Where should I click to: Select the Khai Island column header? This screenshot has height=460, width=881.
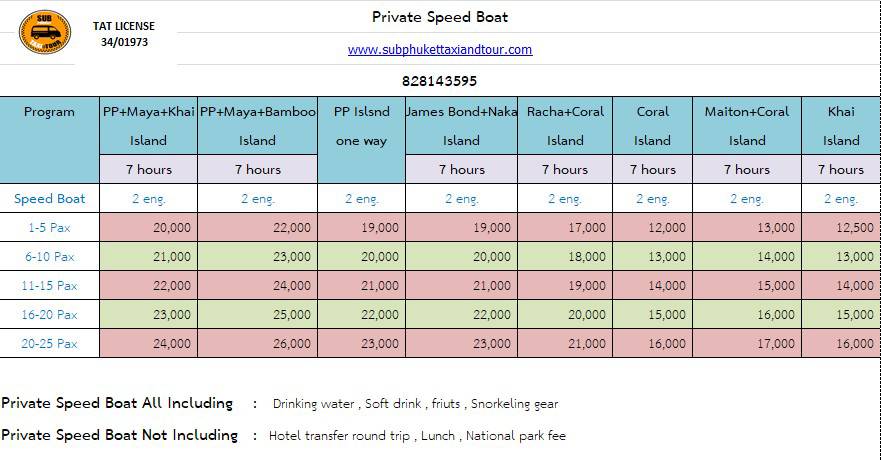click(841, 126)
